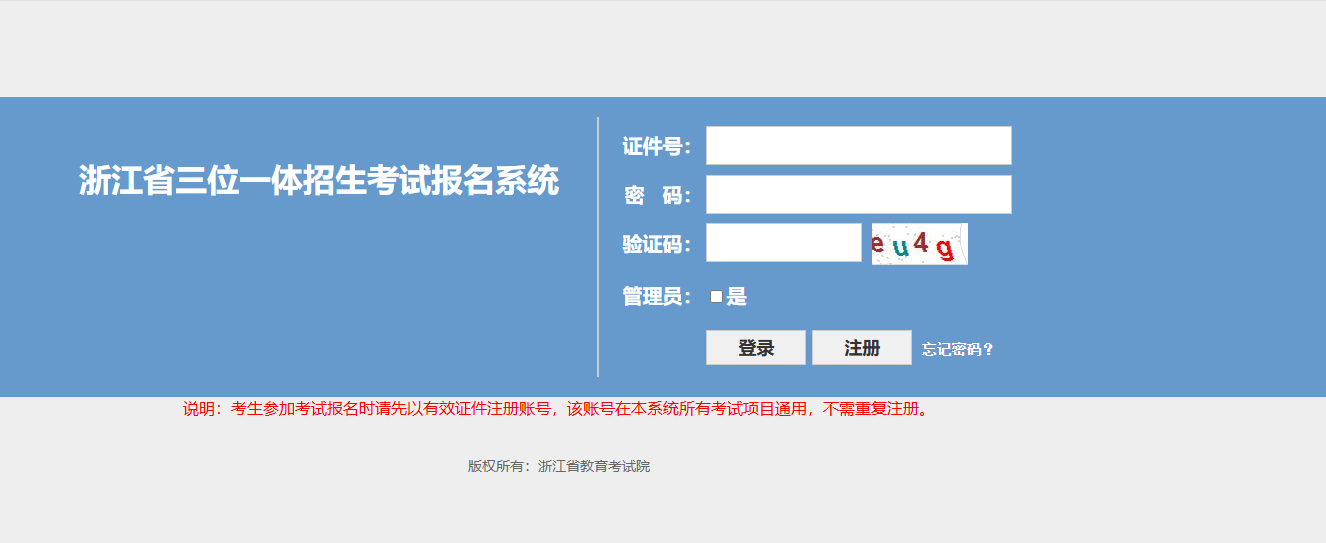
Task: Click the 浙江省三位一体招生考试报名系统 title
Action: coord(319,181)
